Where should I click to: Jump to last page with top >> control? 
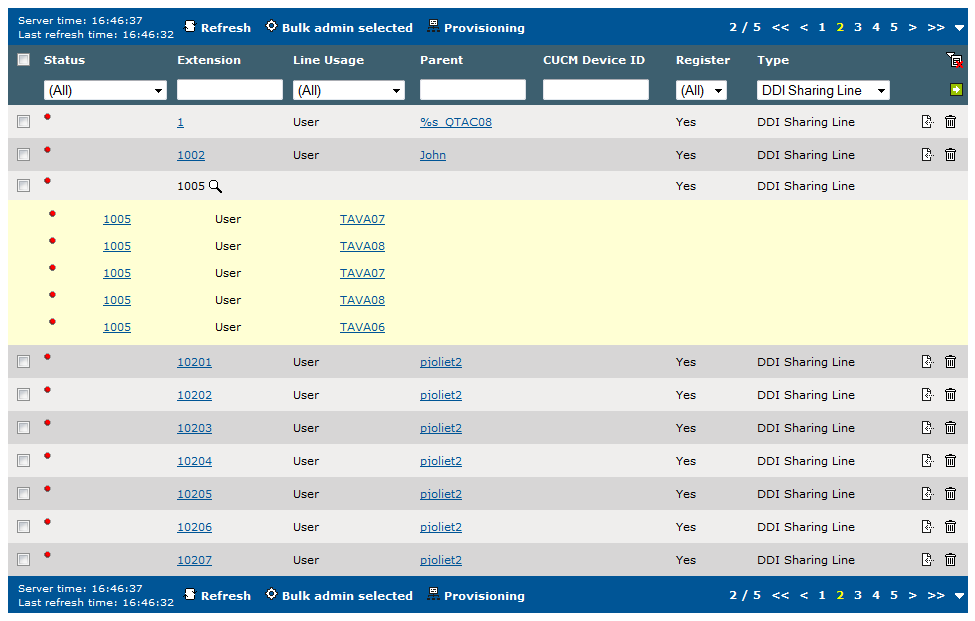936,27
